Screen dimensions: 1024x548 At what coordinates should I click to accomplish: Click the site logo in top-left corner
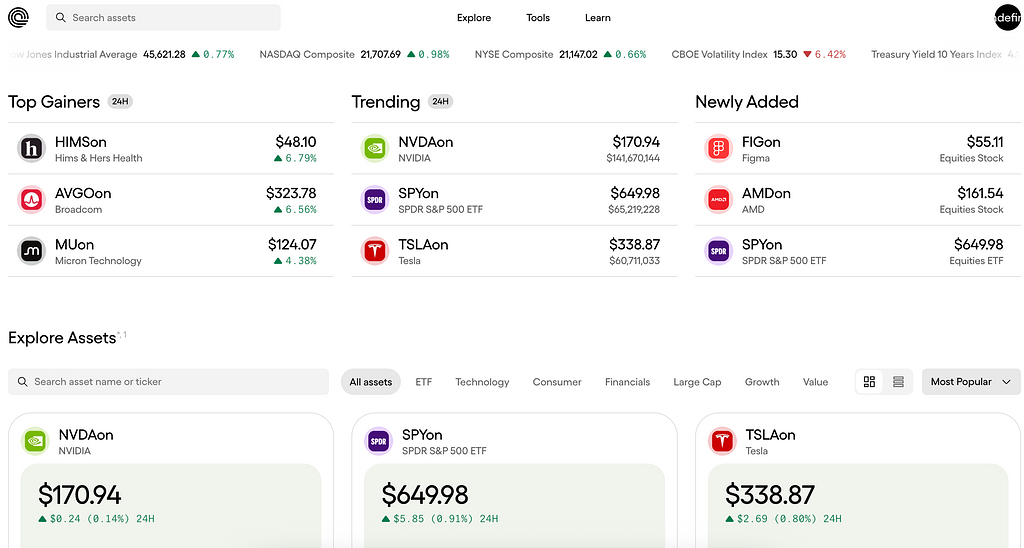(x=19, y=17)
